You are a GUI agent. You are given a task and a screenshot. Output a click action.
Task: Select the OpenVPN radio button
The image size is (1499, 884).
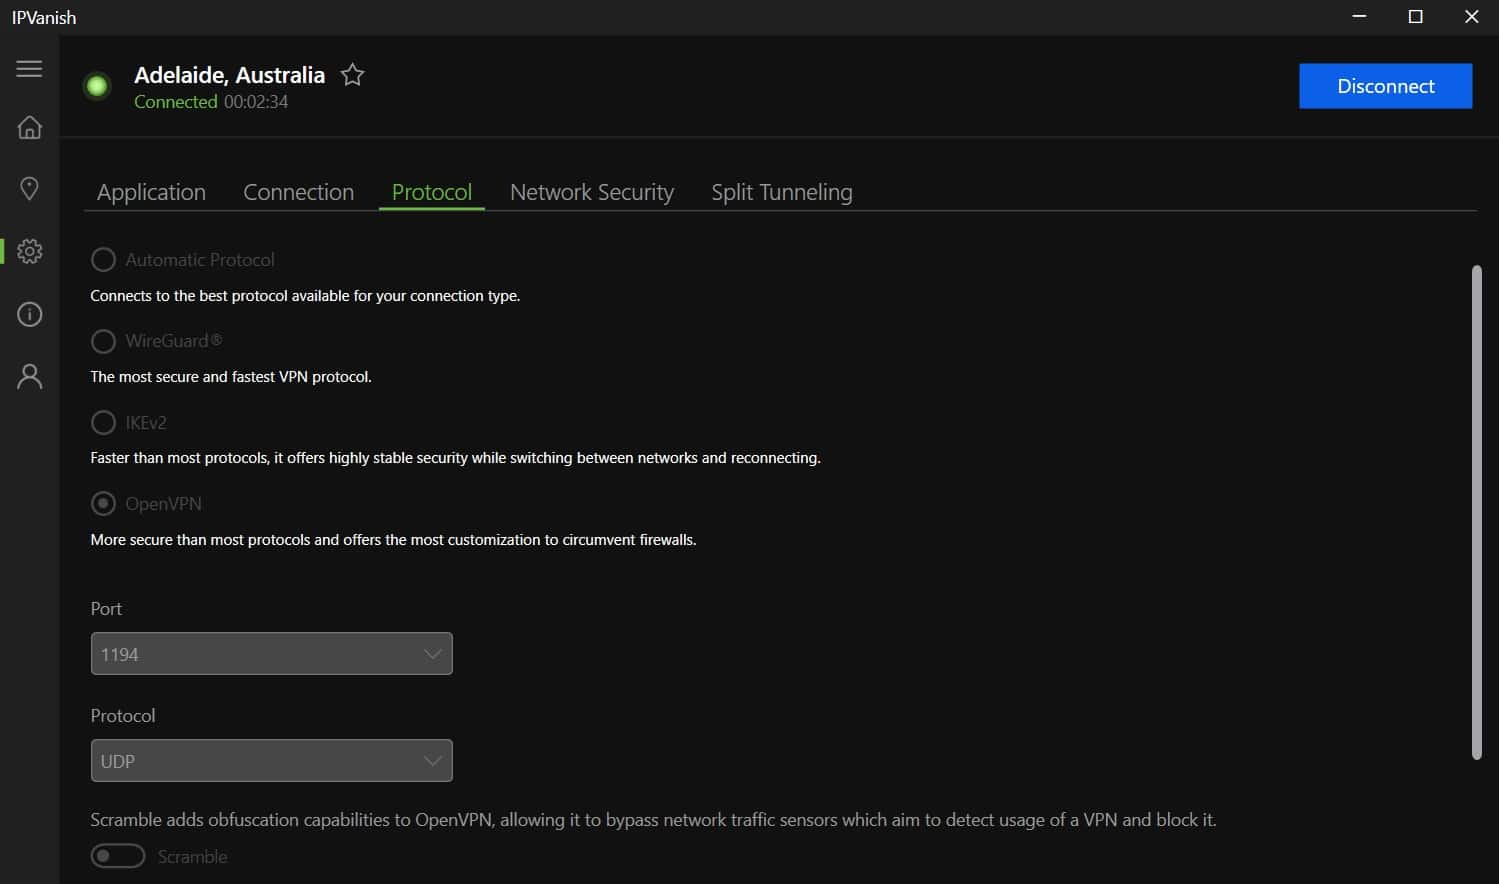(103, 504)
